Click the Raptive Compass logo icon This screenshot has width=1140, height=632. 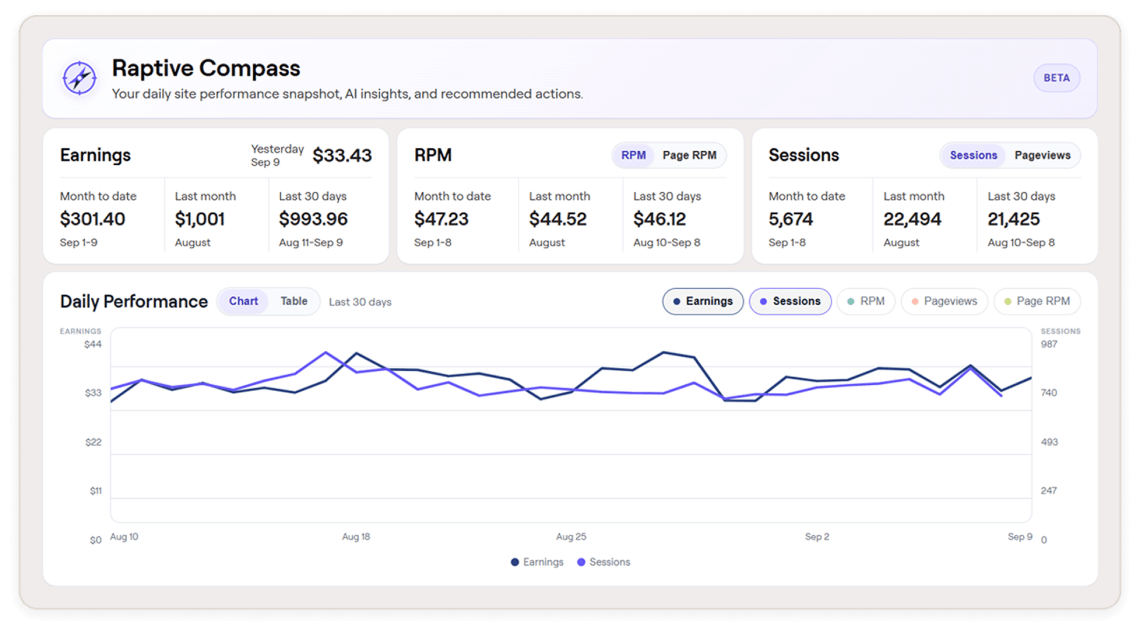tap(79, 78)
